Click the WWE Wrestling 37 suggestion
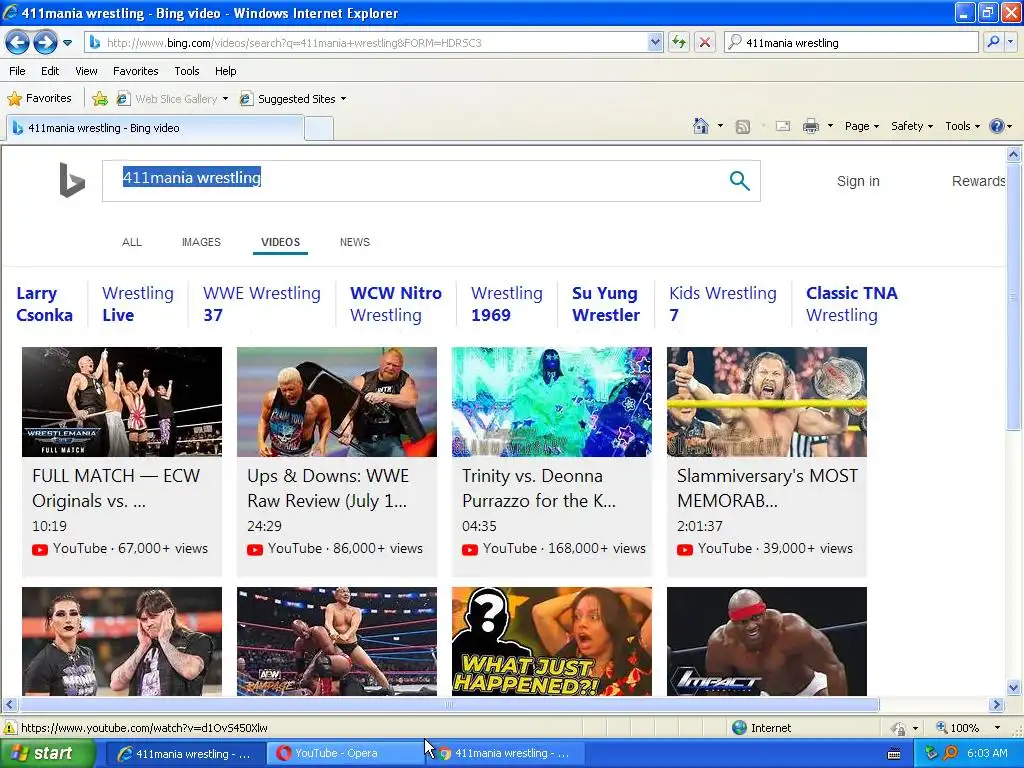The width and height of the screenshot is (1024, 768). [x=262, y=304]
